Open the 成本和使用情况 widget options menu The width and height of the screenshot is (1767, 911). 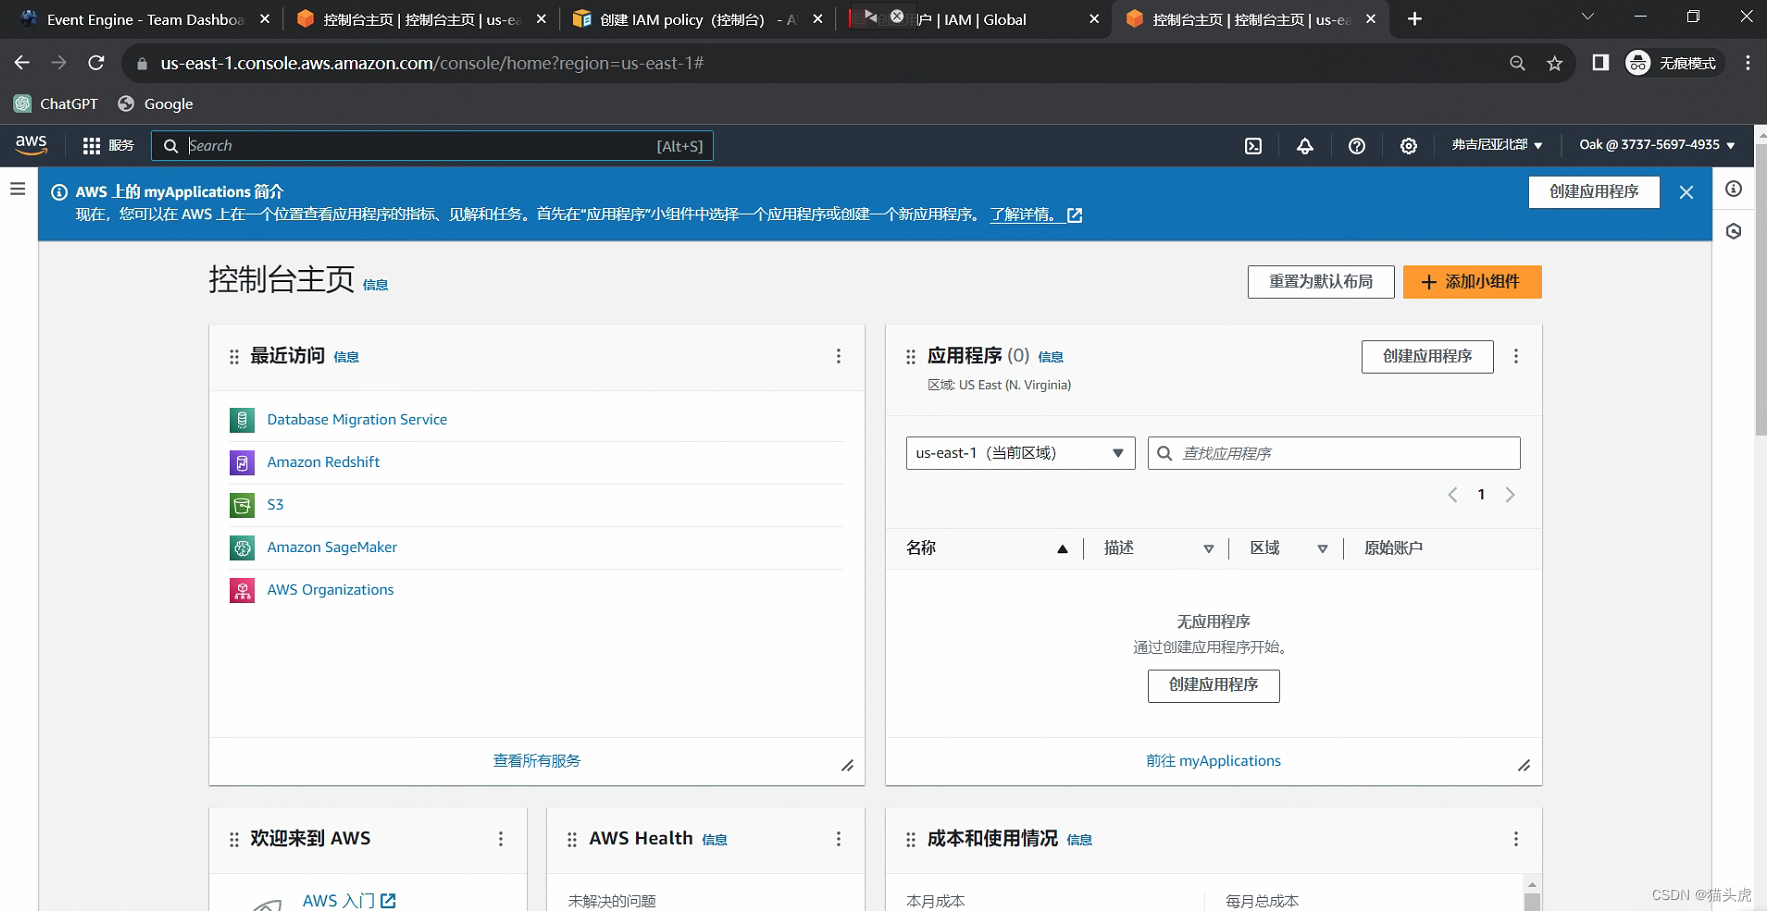tap(1516, 839)
